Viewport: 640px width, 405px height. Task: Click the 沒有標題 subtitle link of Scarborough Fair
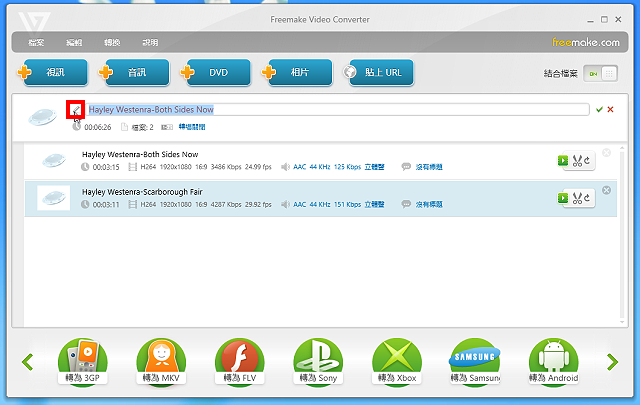[x=429, y=205]
